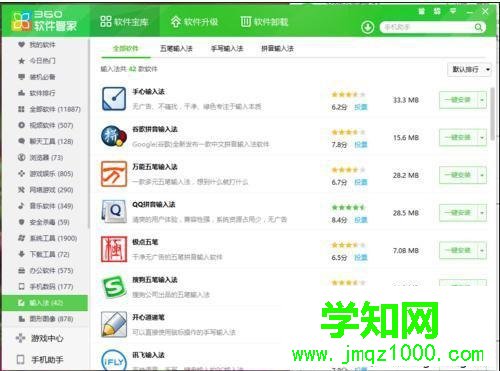Select 下载工具 (72) category
500x371 pixels.
(x=44, y=254)
